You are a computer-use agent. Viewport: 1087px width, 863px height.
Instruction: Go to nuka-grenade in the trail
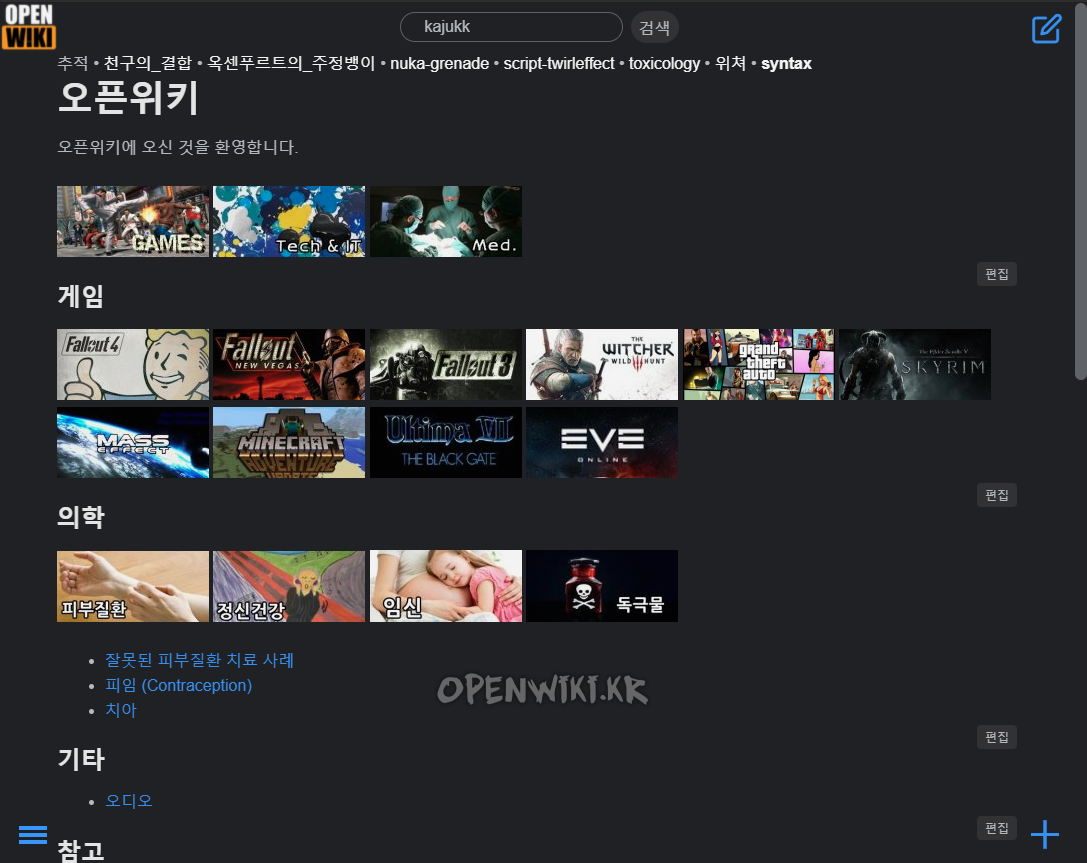(x=440, y=64)
